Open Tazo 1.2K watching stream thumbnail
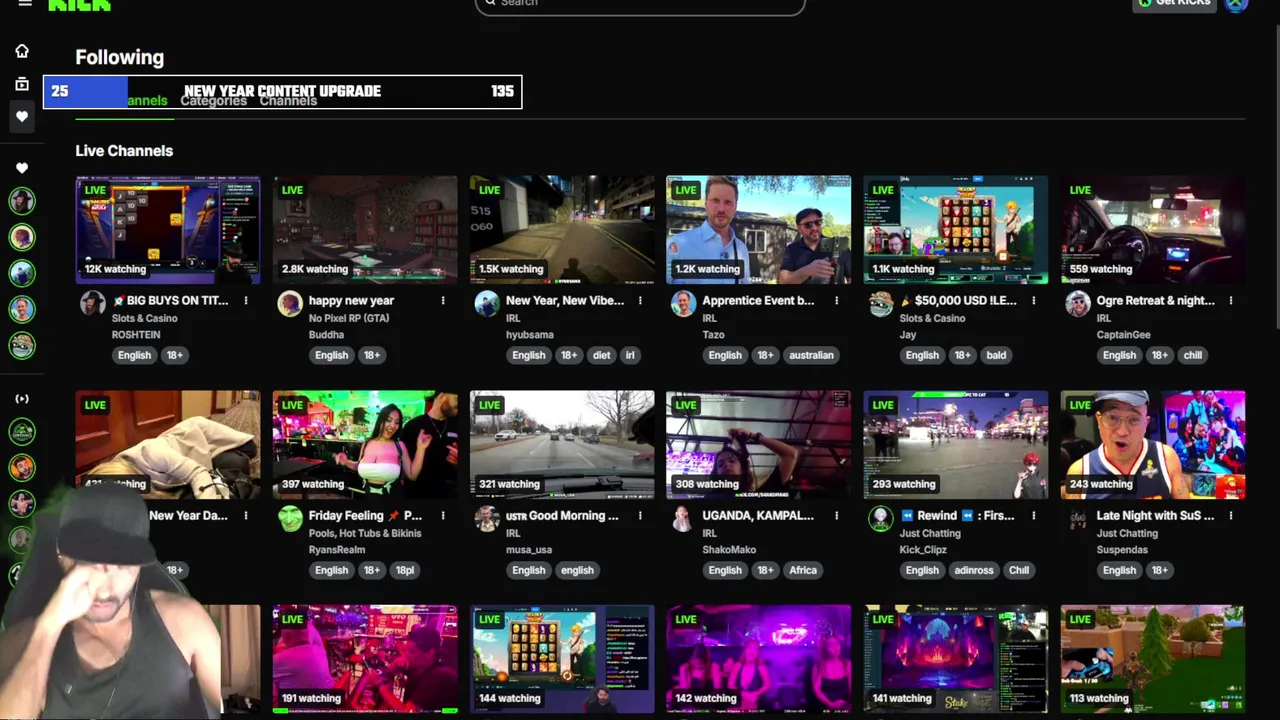 tap(759, 230)
